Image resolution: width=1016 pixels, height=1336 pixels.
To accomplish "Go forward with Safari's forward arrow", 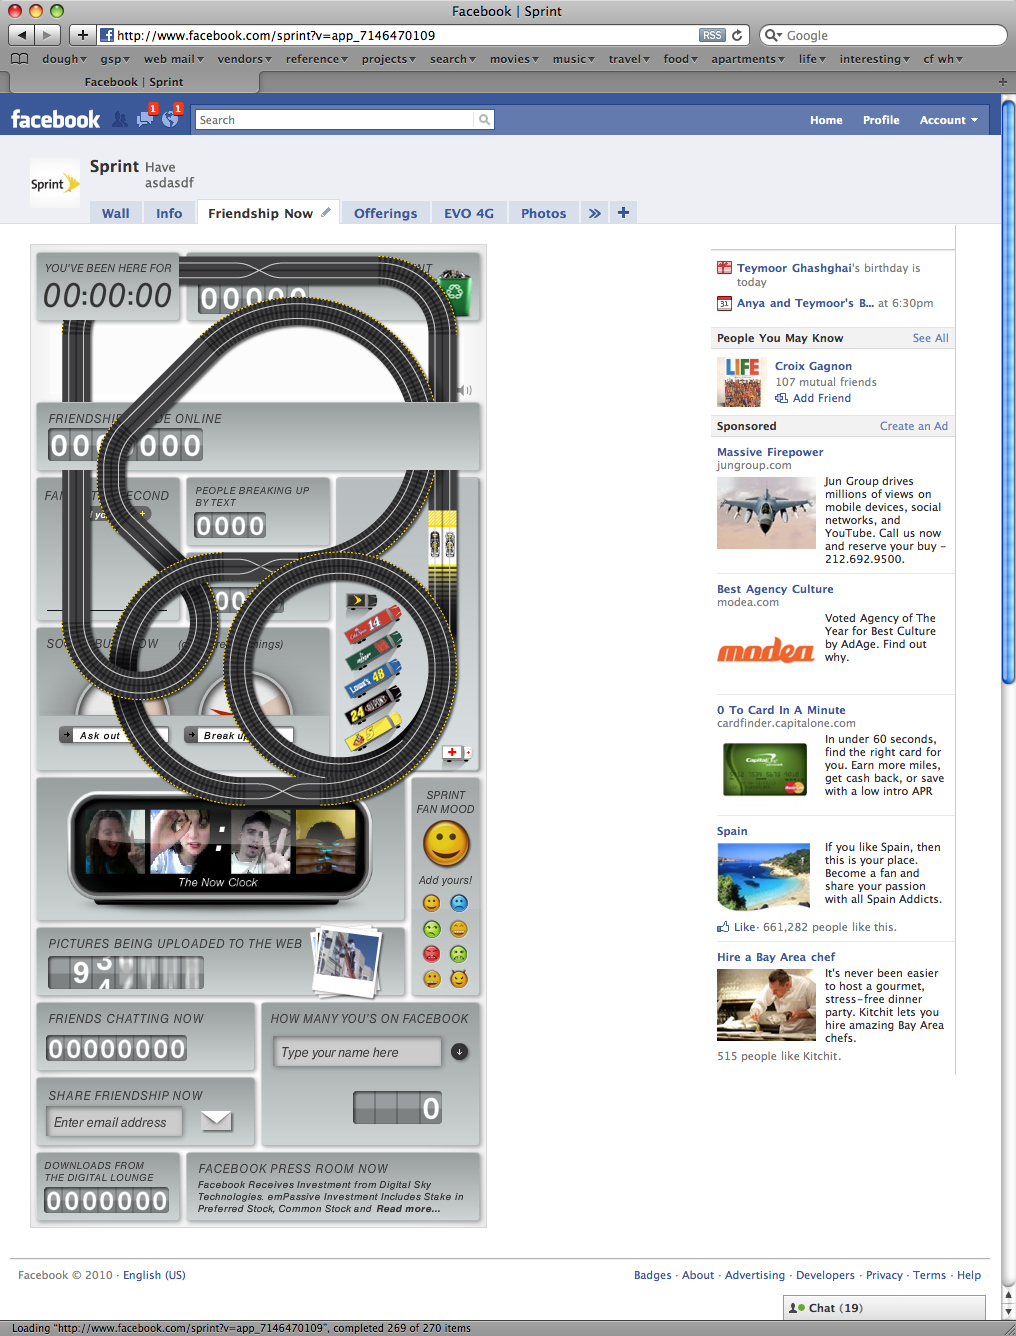I will [48, 35].
